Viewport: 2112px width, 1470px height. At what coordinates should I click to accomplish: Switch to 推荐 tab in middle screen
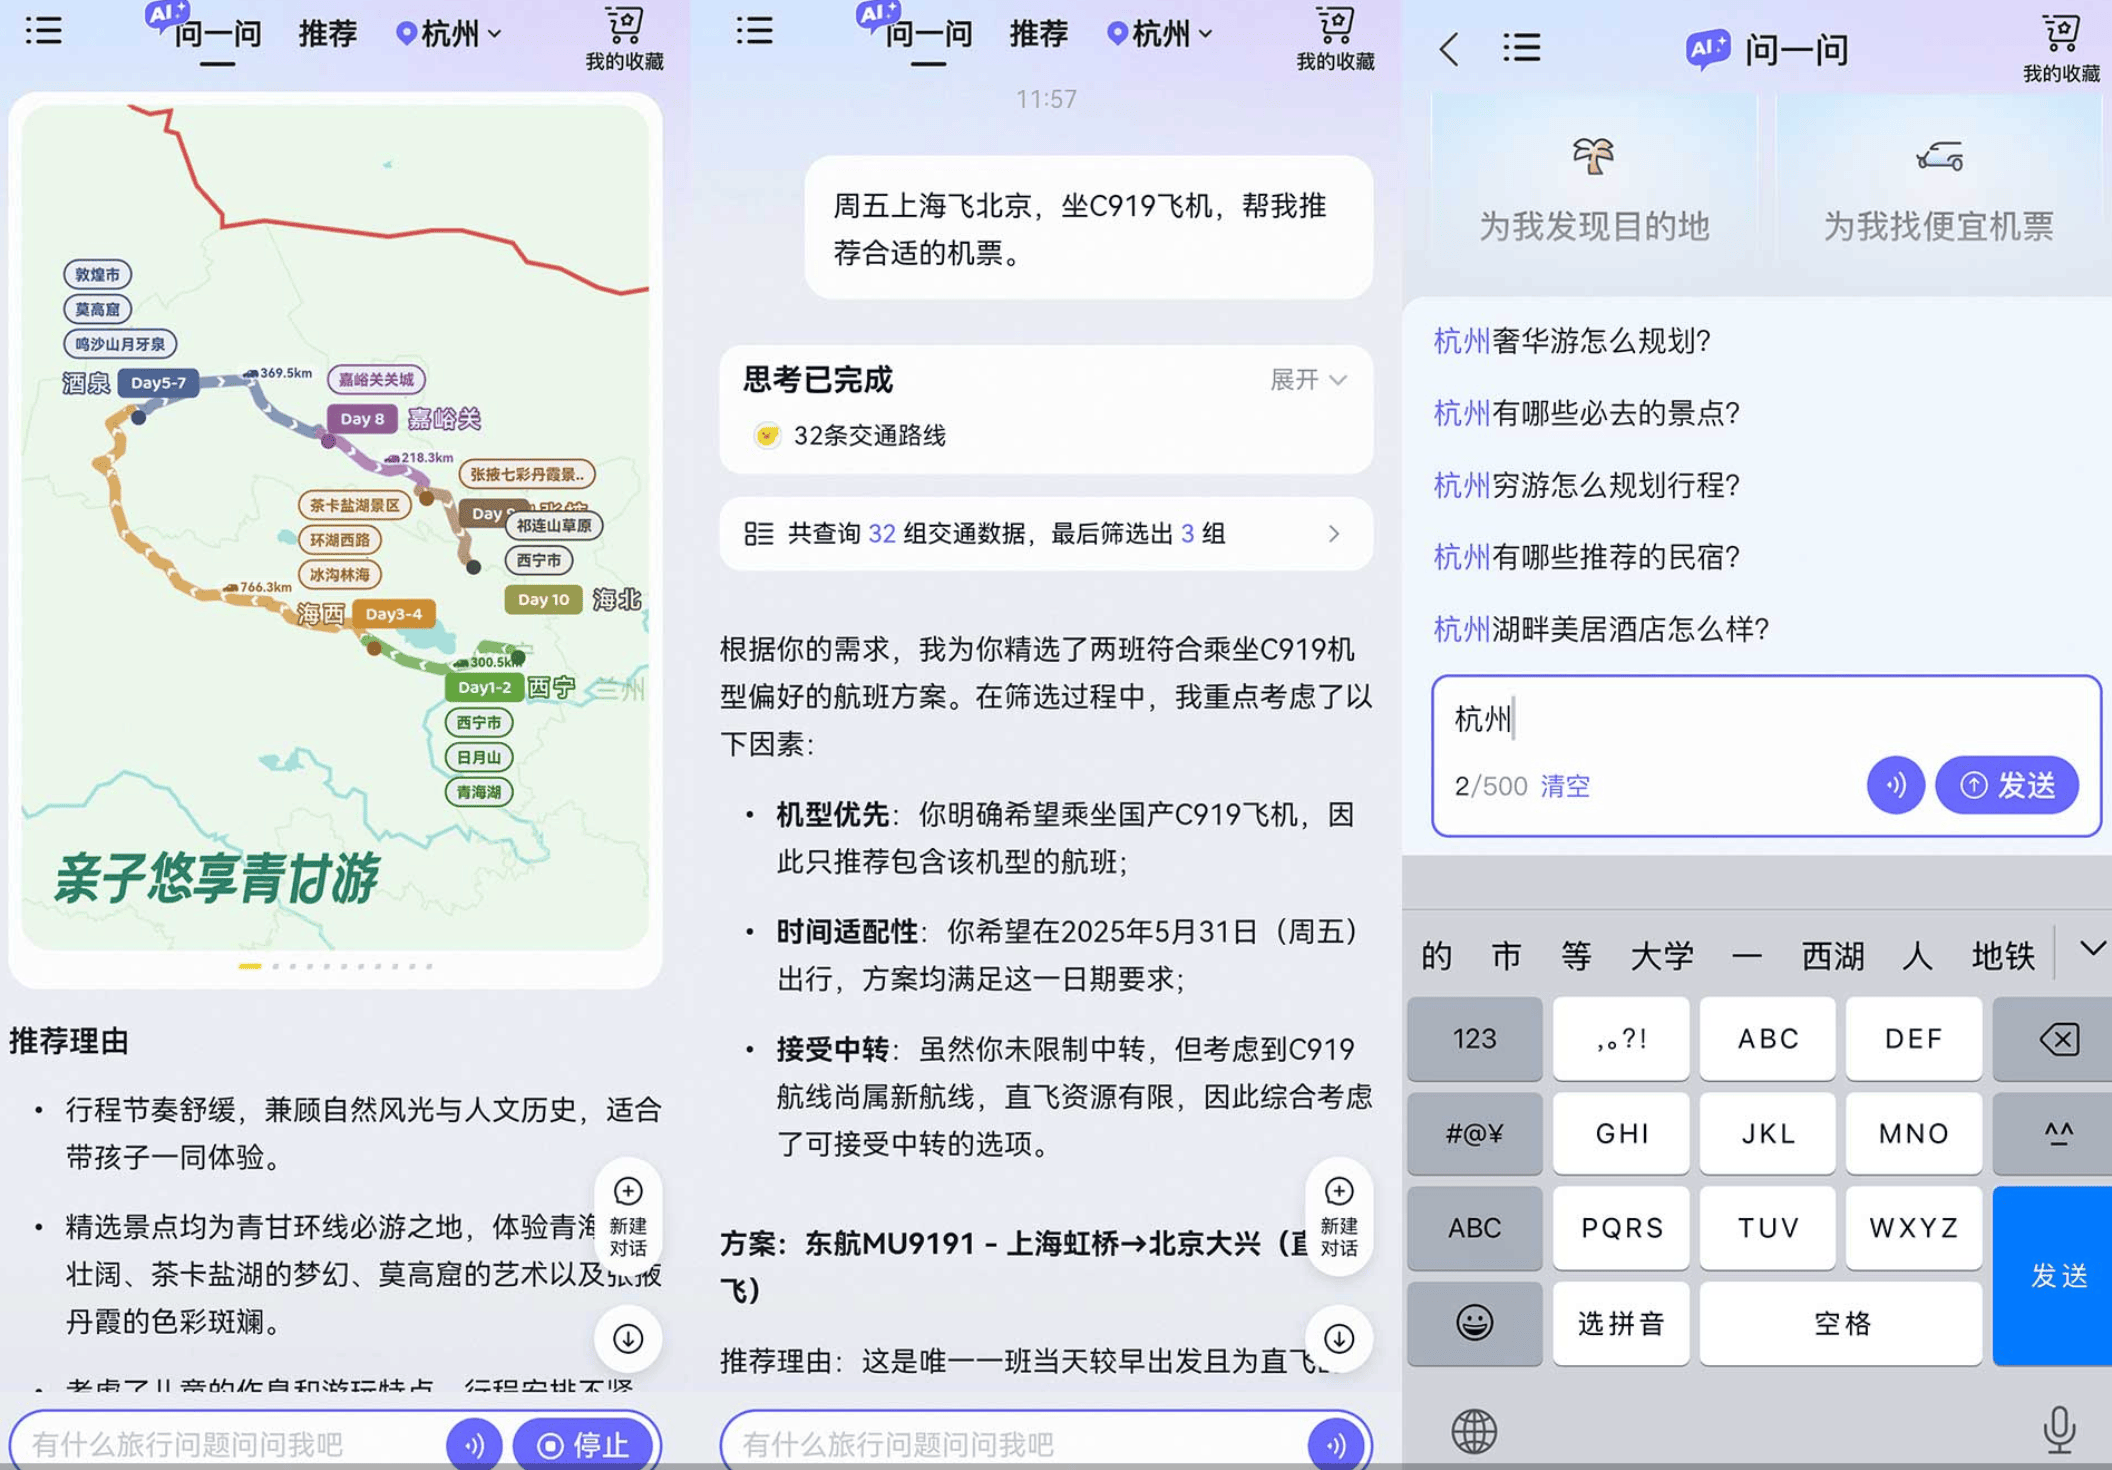(1038, 34)
